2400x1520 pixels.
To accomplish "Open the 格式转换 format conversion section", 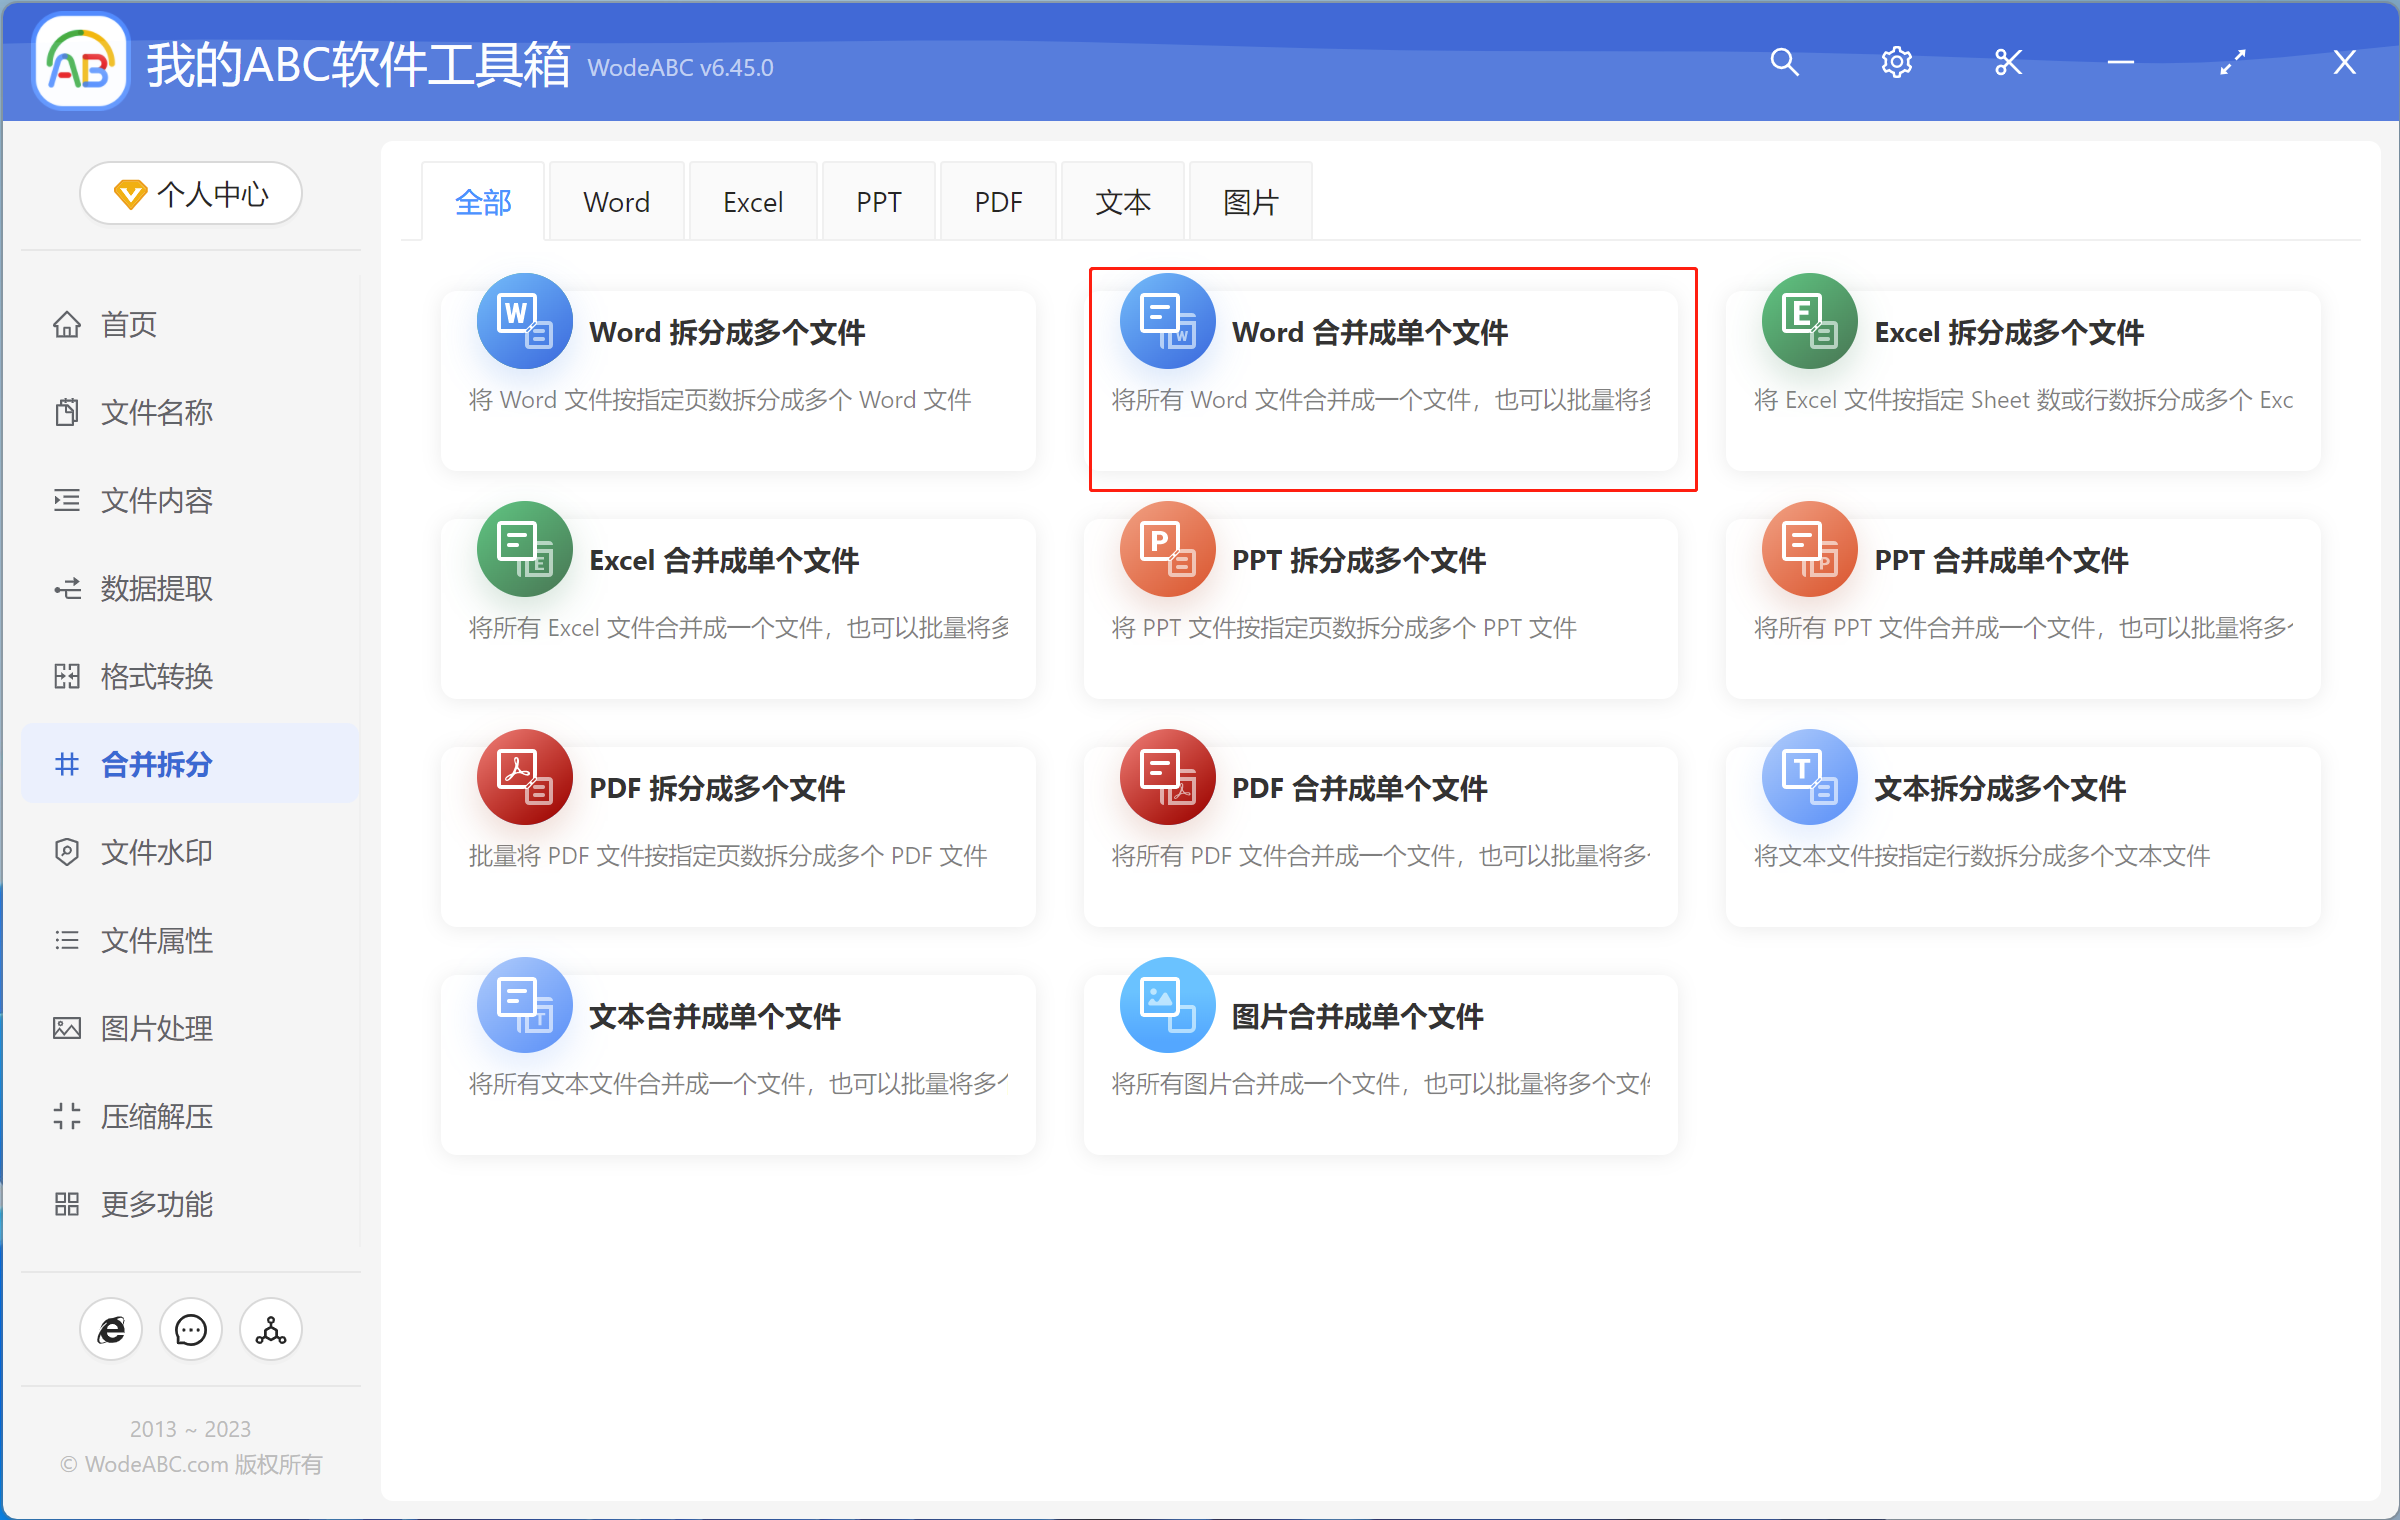I will pos(157,676).
